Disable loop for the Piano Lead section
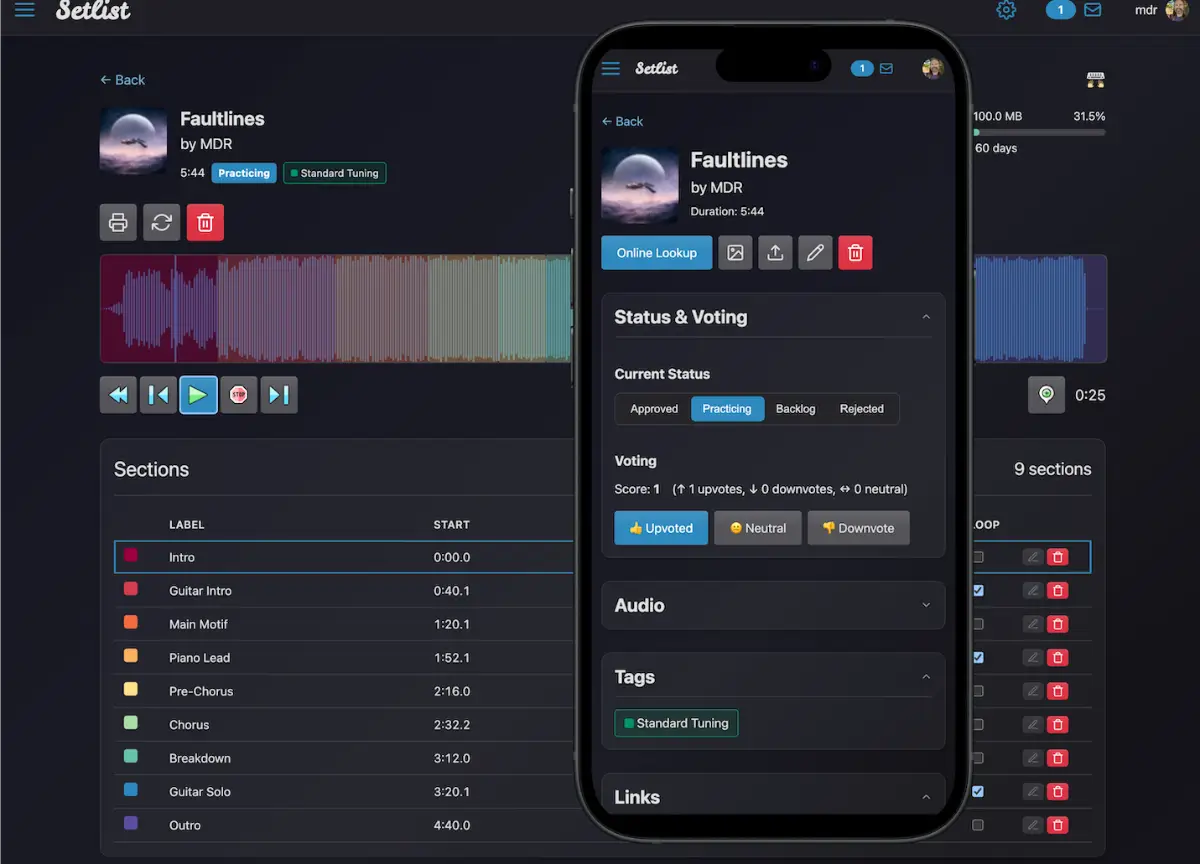This screenshot has width=1200, height=864. (978, 658)
